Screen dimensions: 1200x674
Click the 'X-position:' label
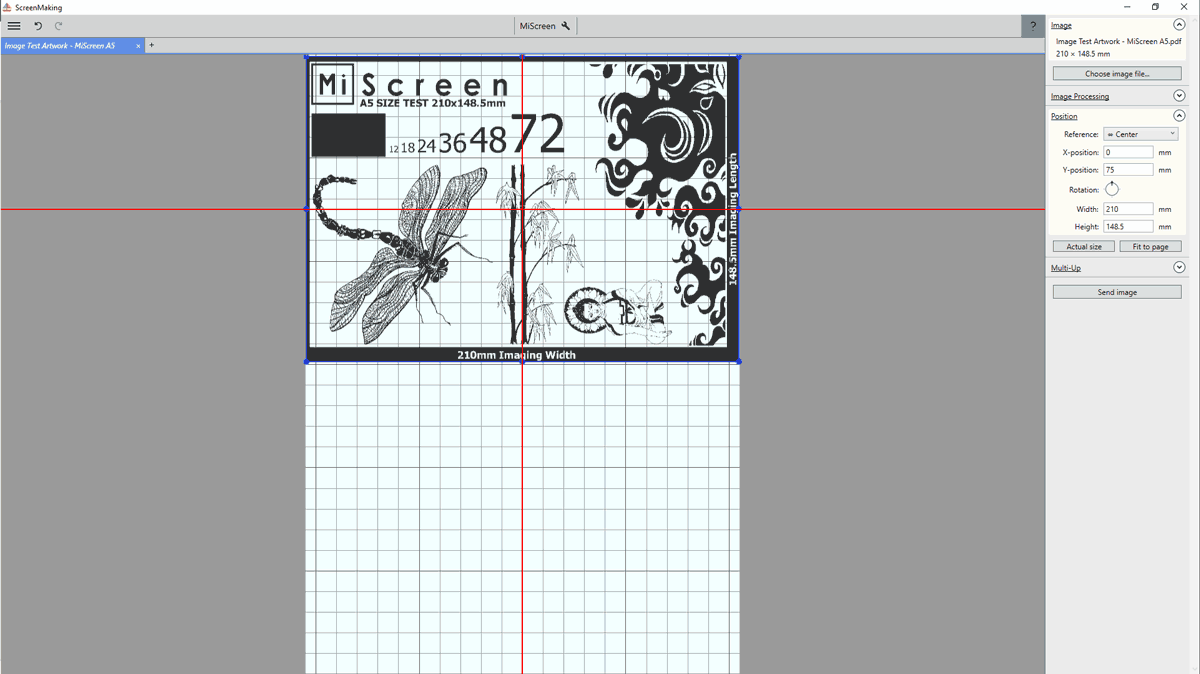tap(1080, 153)
